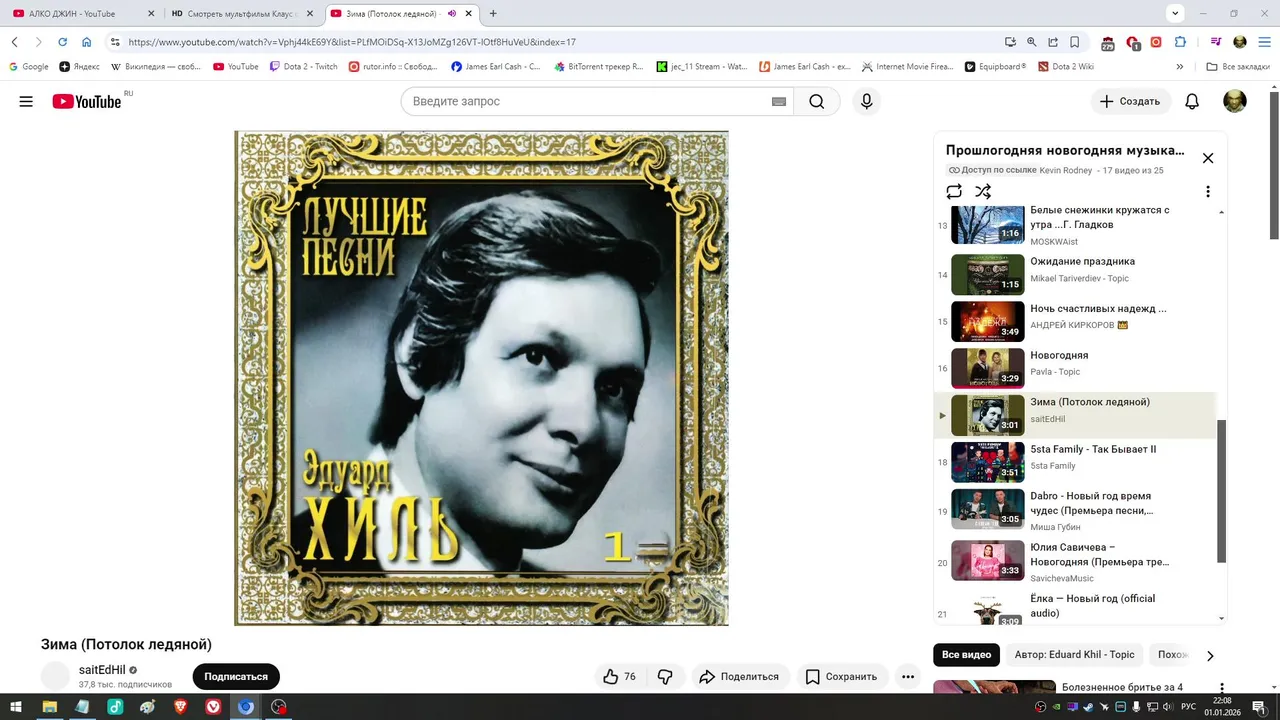Close the playlist panel
This screenshot has width=1280, height=720.
[x=1208, y=158]
